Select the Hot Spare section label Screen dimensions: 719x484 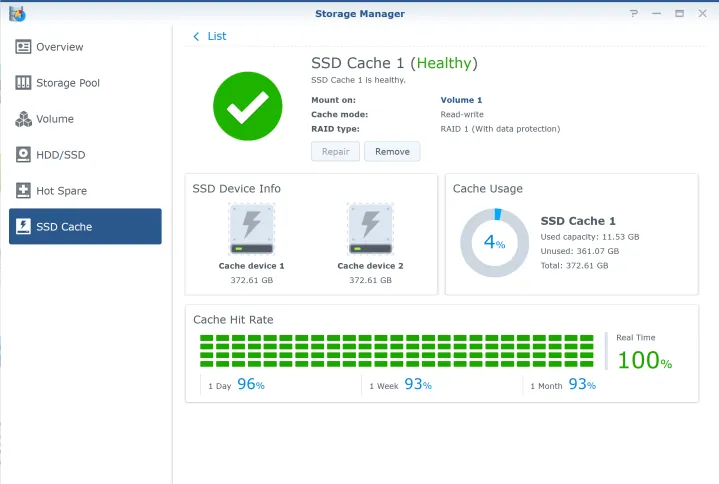coord(61,191)
